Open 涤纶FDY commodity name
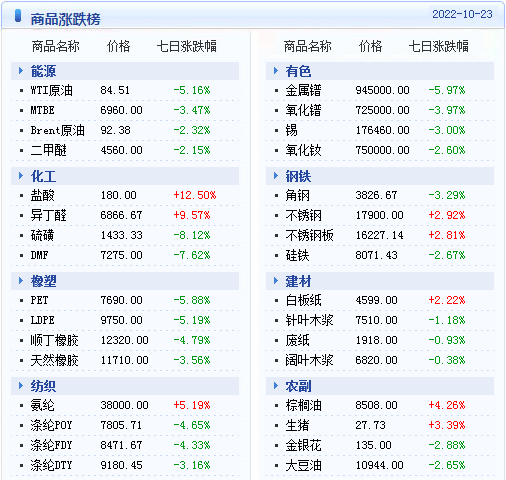The width and height of the screenshot is (506, 480). [x=51, y=445]
